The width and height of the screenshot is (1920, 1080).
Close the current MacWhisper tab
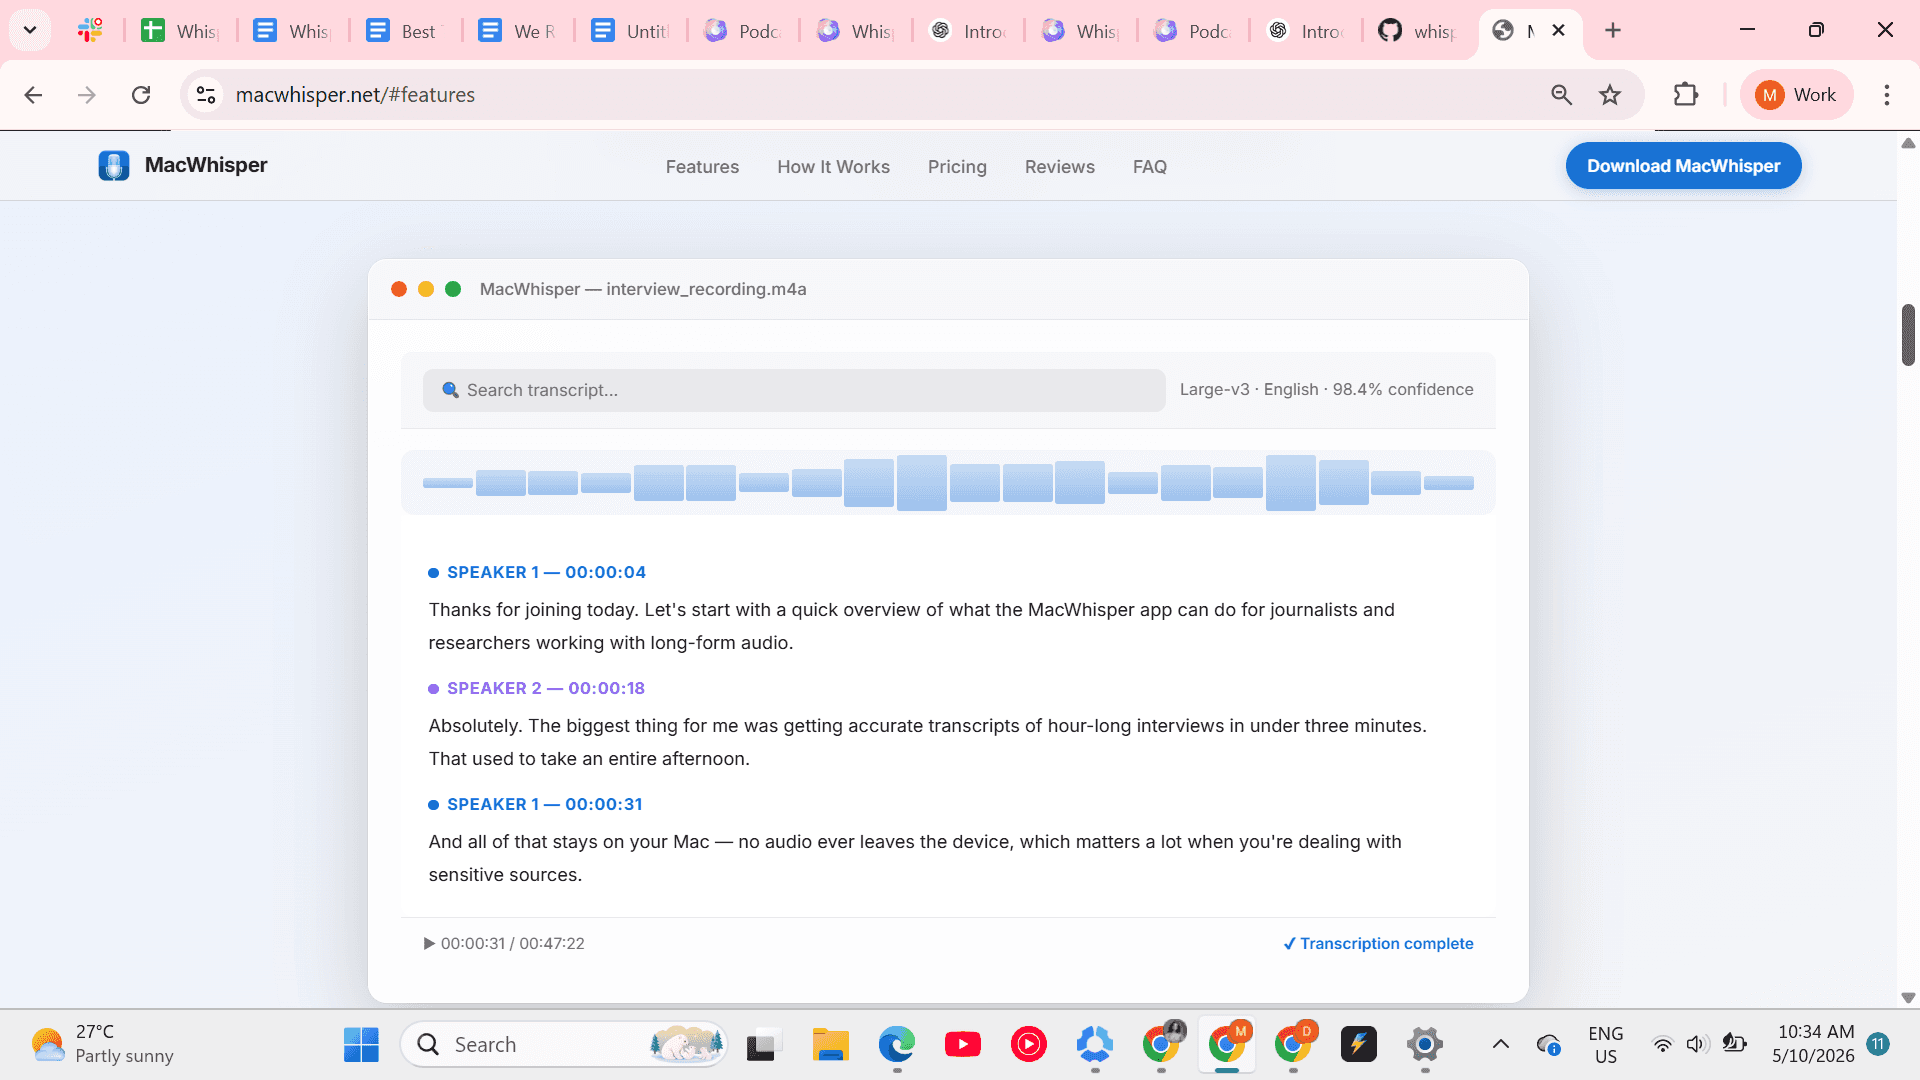1558,30
